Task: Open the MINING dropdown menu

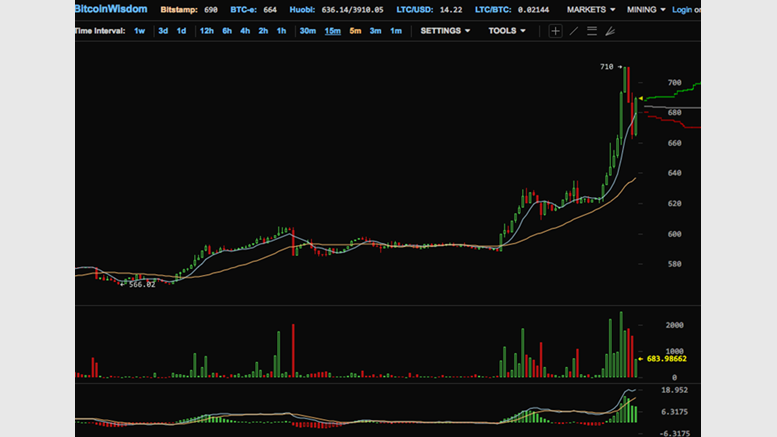Action: click(x=646, y=10)
